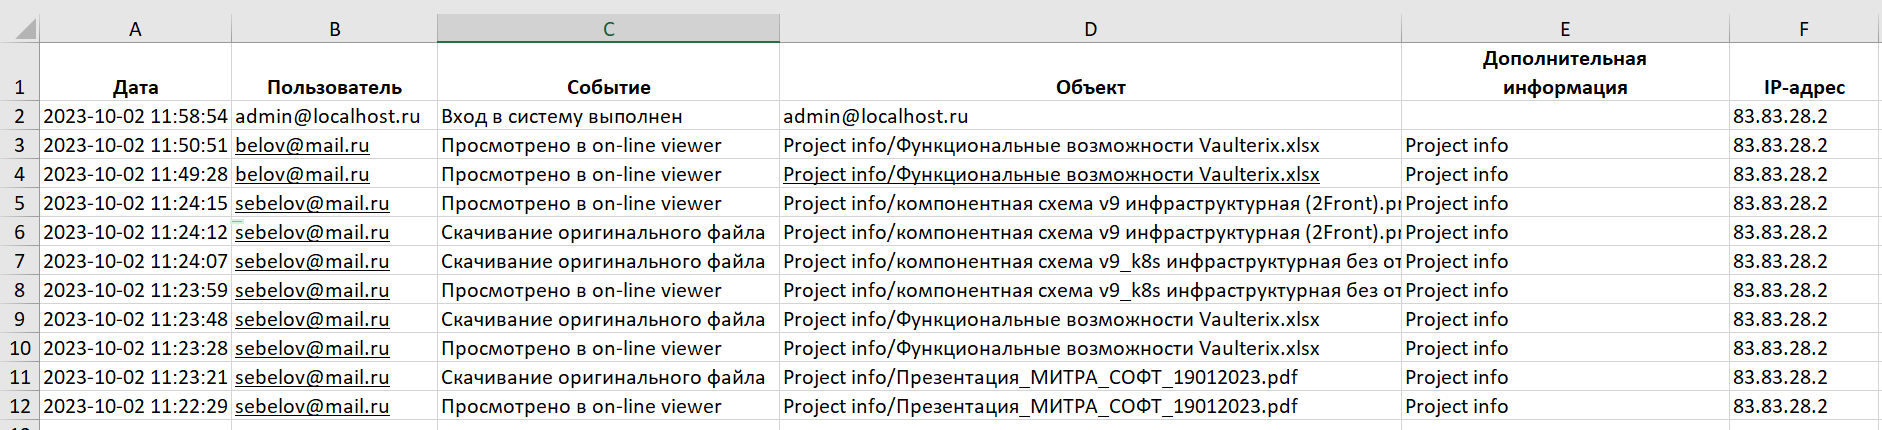Image resolution: width=1882 pixels, height=430 pixels.
Task: Open sebelov@mail.ru link in row 5
Action: pyautogui.click(x=312, y=203)
